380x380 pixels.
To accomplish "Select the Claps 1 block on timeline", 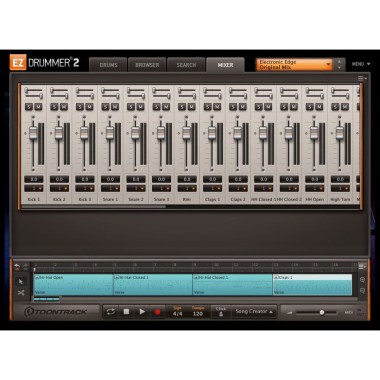I will click(312, 285).
